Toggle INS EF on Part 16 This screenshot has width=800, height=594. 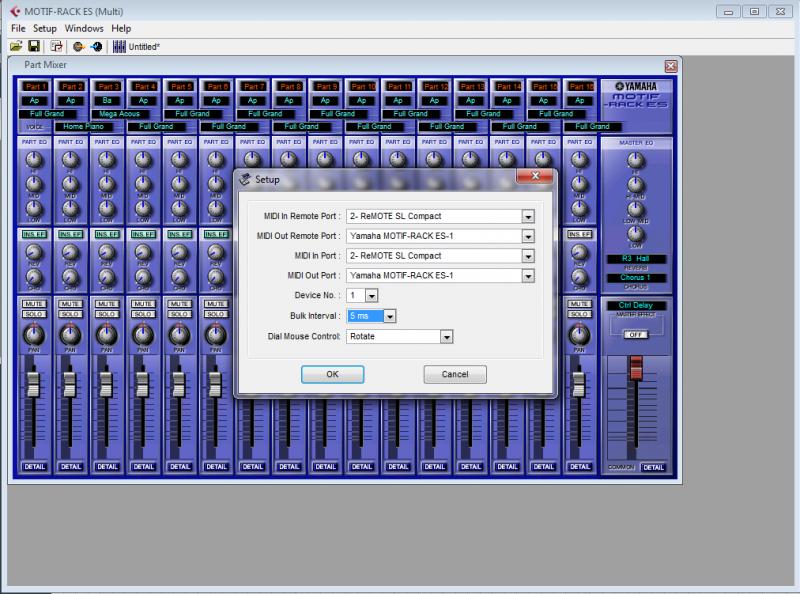point(579,234)
